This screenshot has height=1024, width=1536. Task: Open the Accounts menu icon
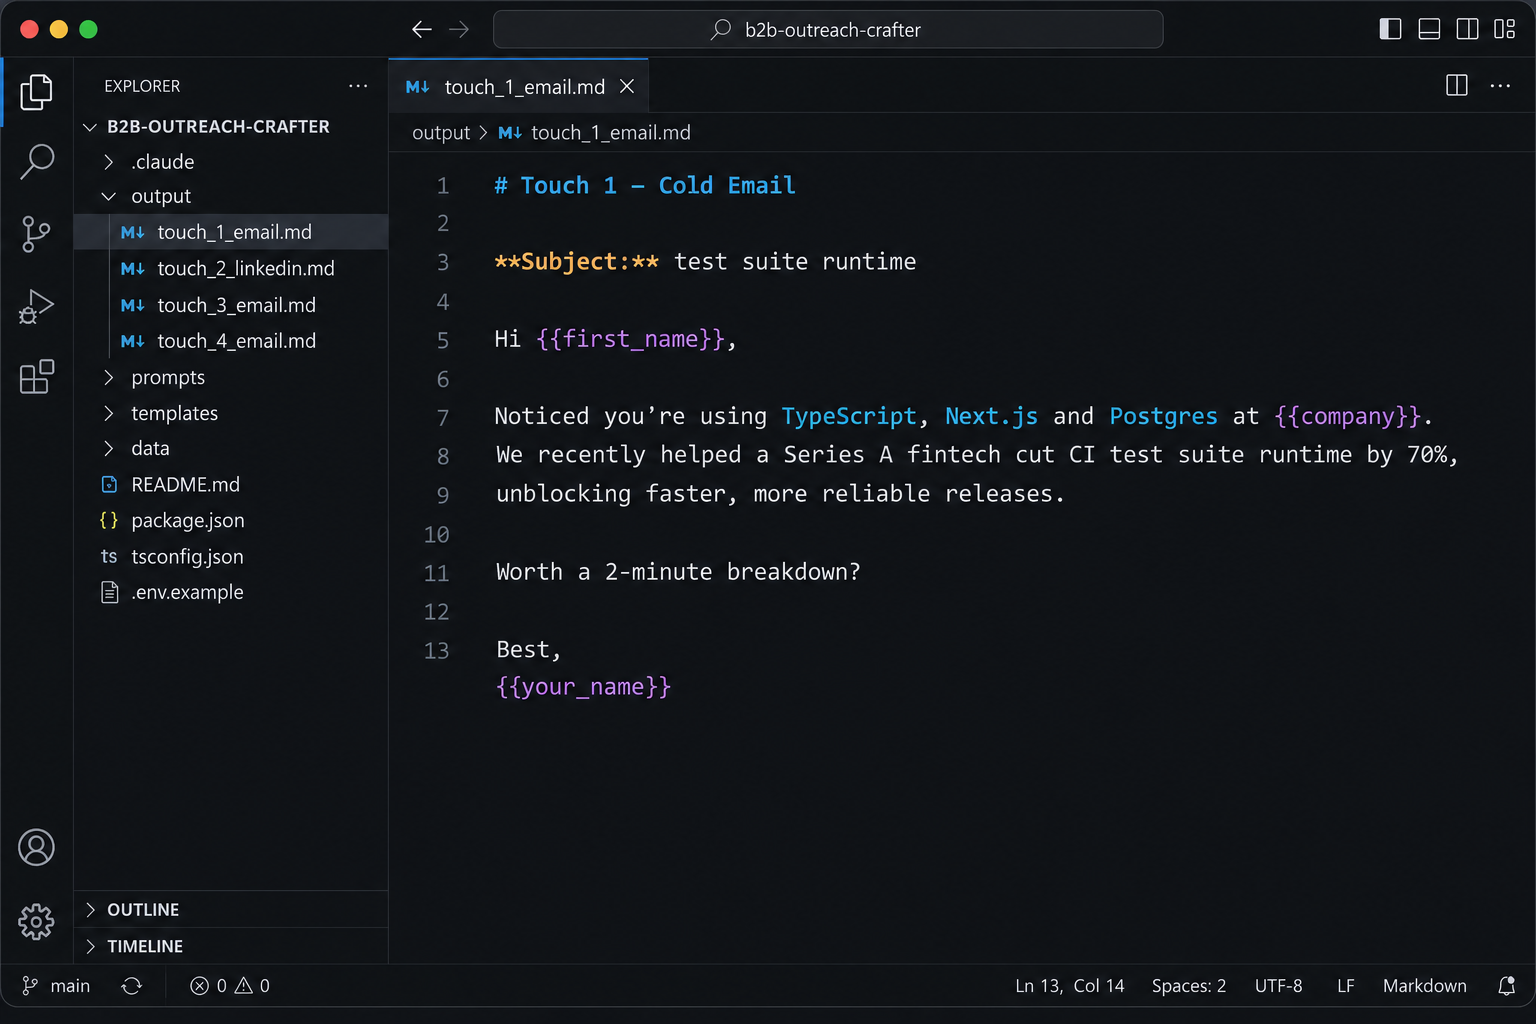(x=36, y=847)
